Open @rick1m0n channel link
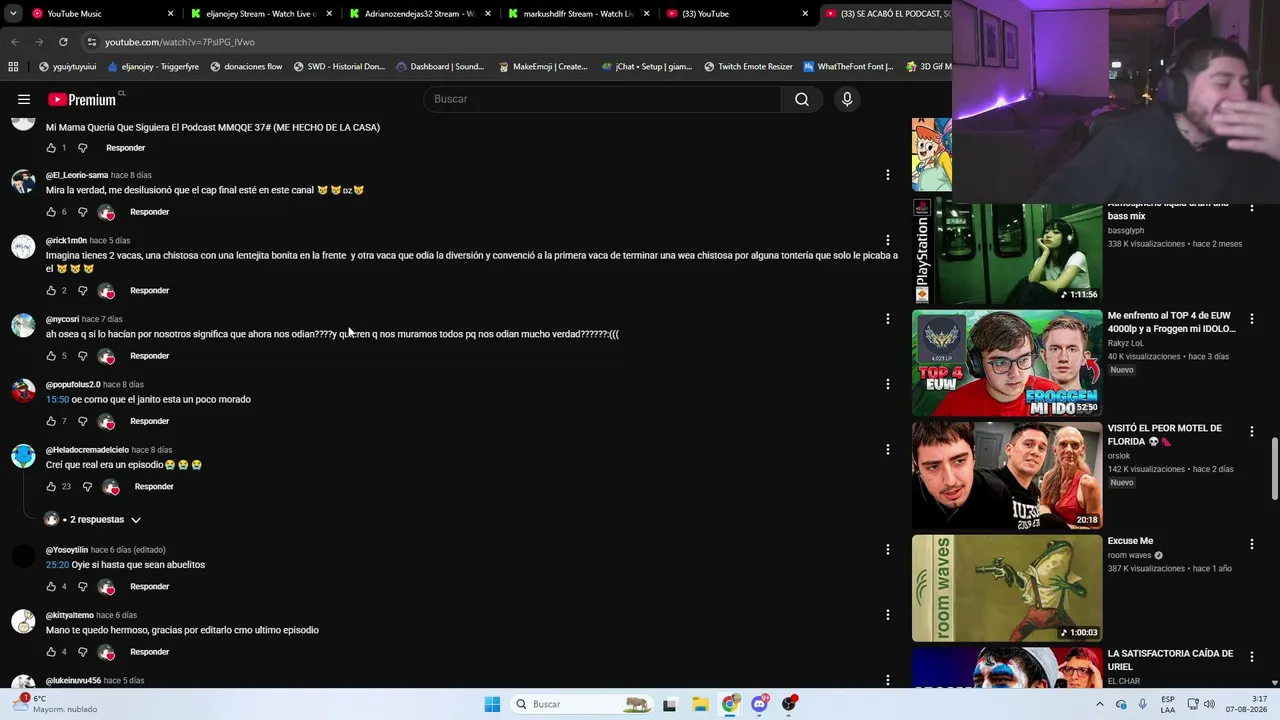 point(66,241)
